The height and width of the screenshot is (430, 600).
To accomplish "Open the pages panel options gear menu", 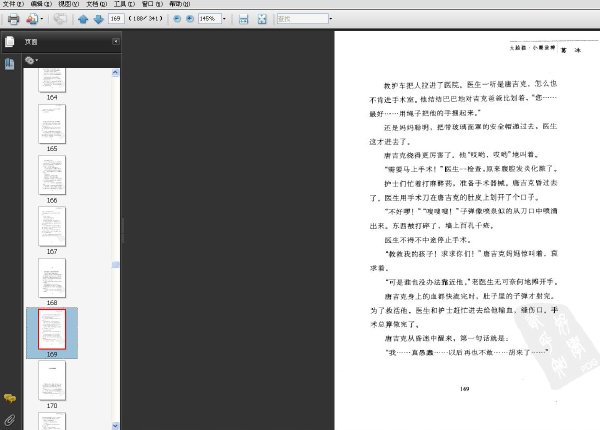I will (31, 60).
